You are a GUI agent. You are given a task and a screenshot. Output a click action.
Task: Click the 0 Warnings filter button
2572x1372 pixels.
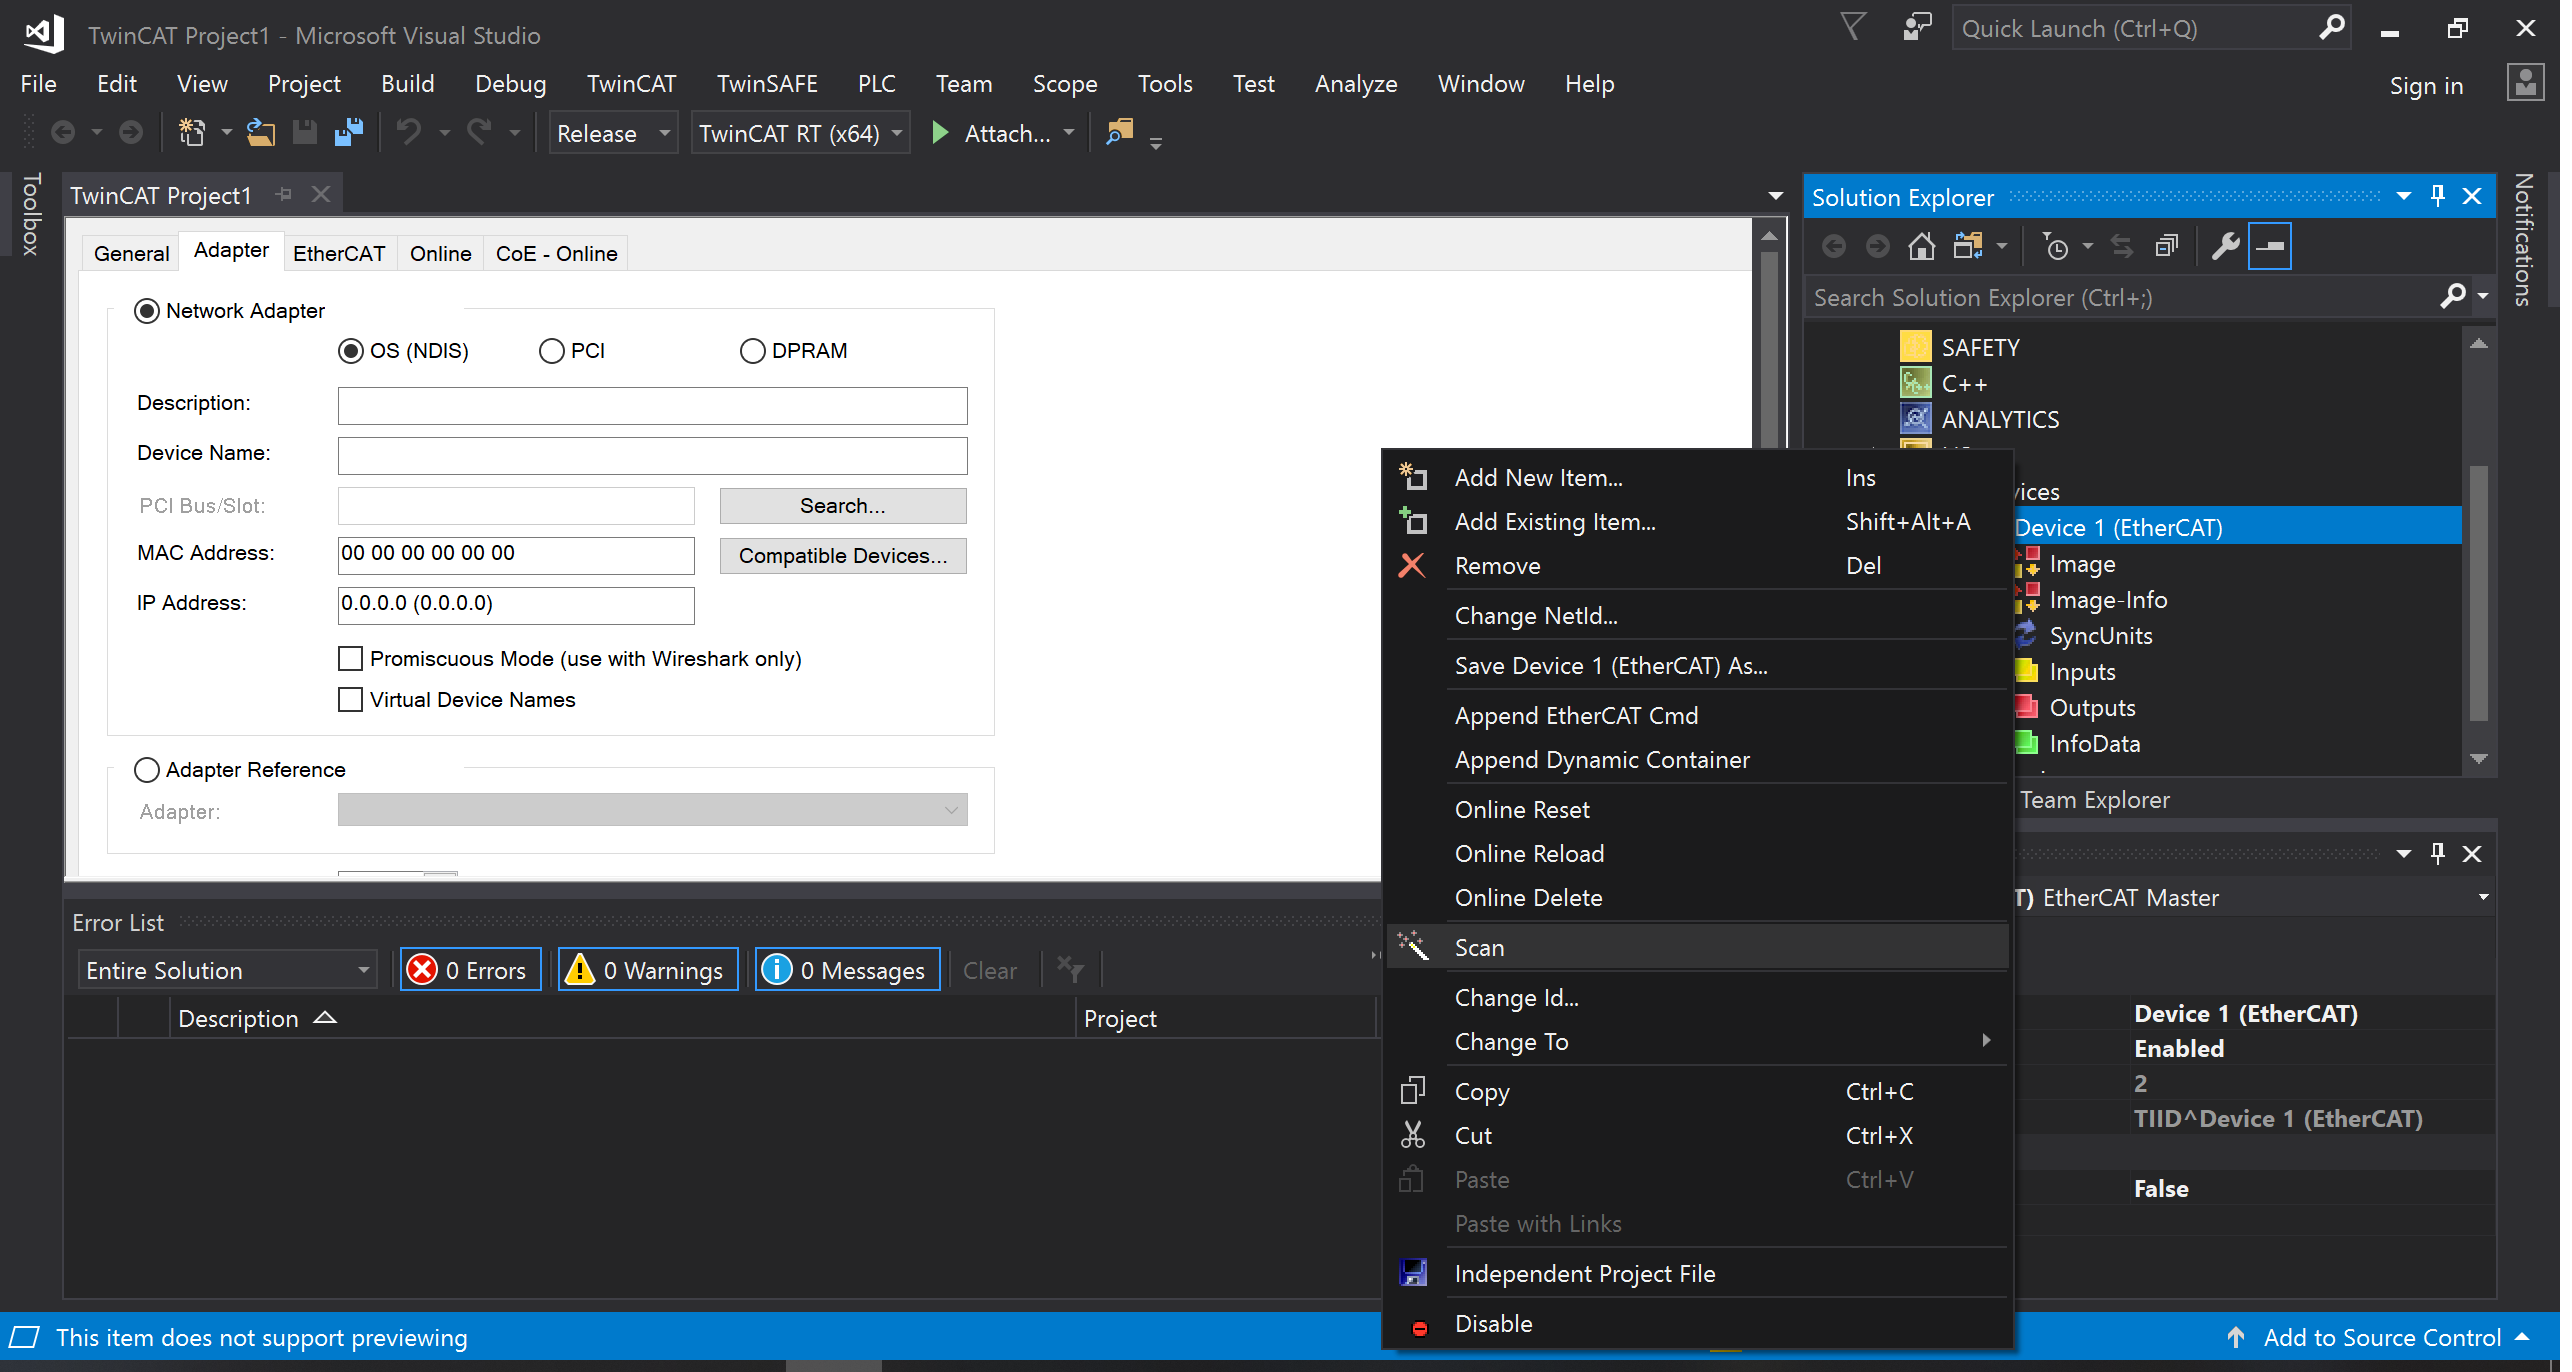[x=648, y=970]
